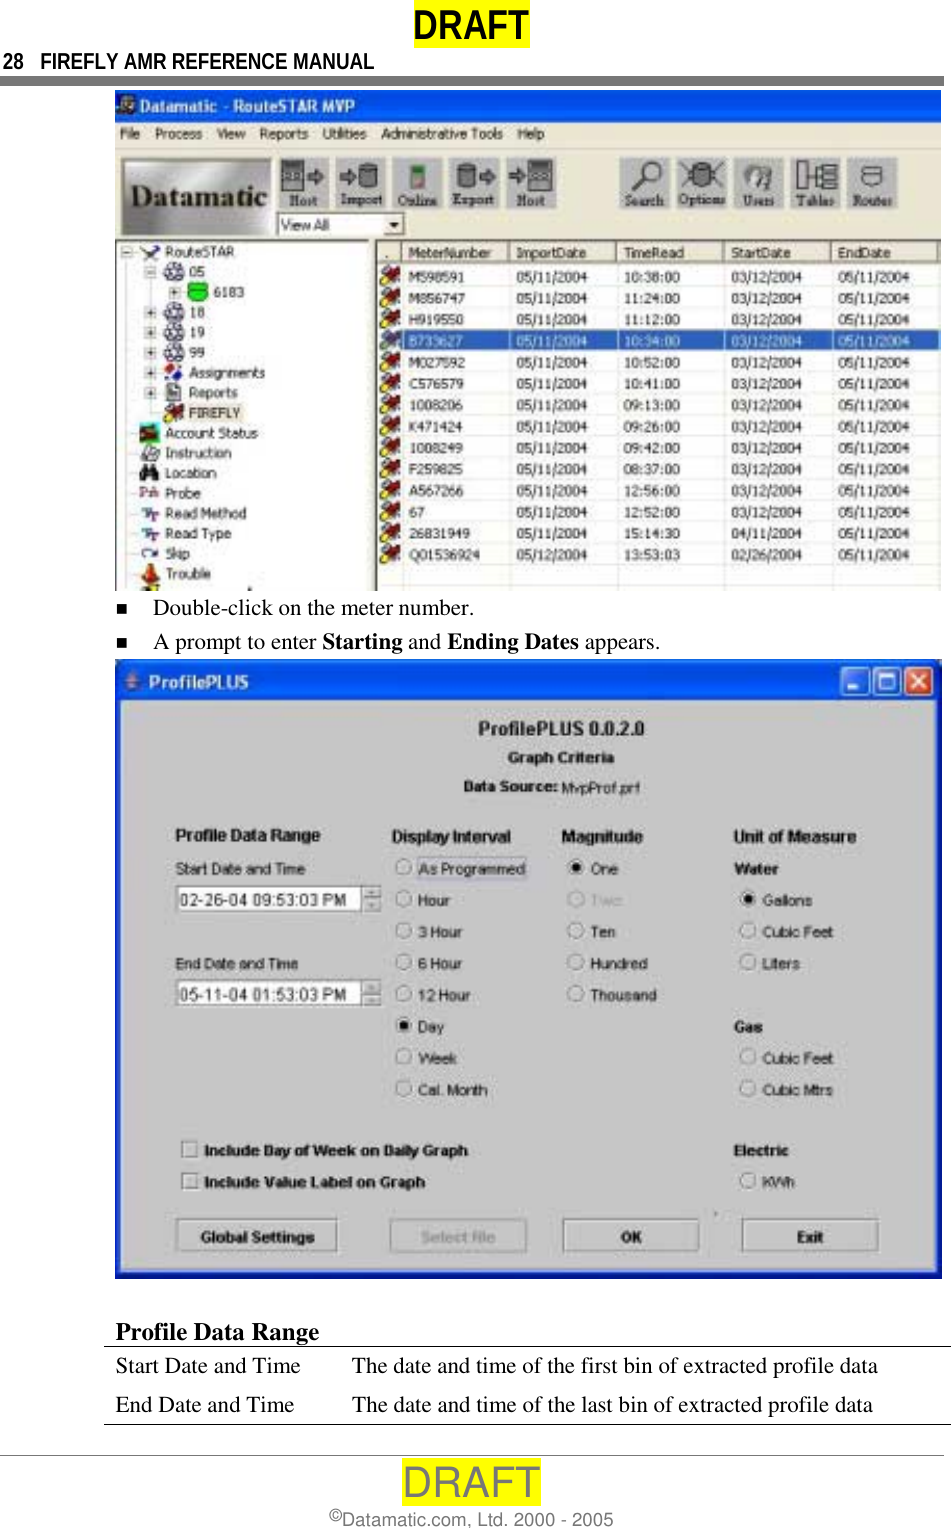Screen dimensions: 951x1528
Task: Sort by the MeterNumber column header
Action: point(455,252)
